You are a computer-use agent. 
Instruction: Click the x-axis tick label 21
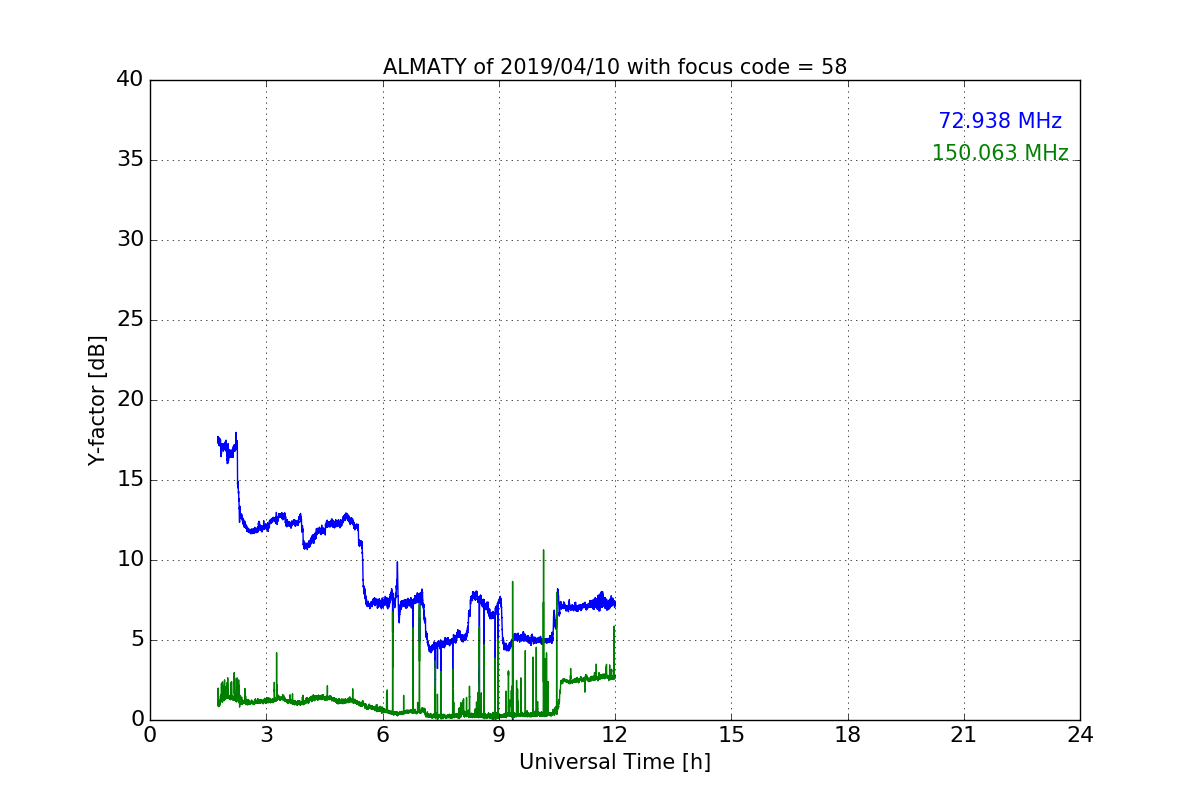coord(964,735)
